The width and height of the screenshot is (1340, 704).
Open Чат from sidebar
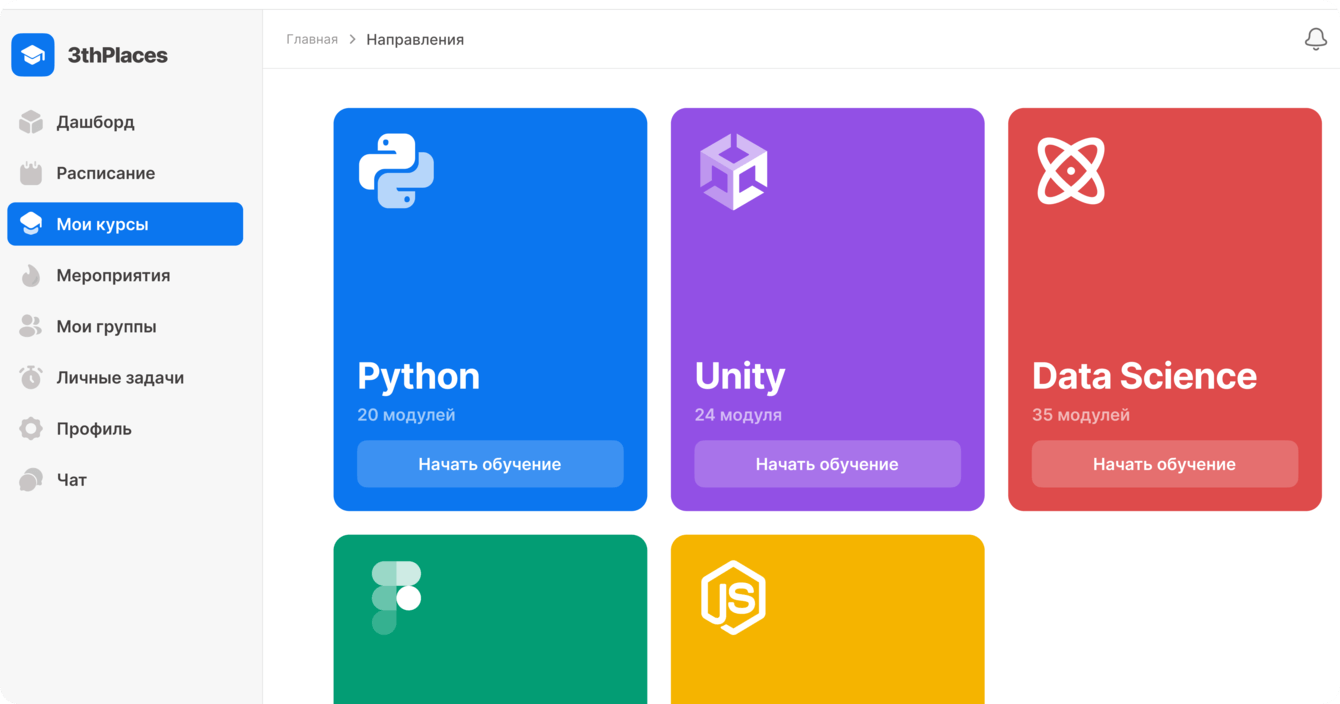point(125,480)
